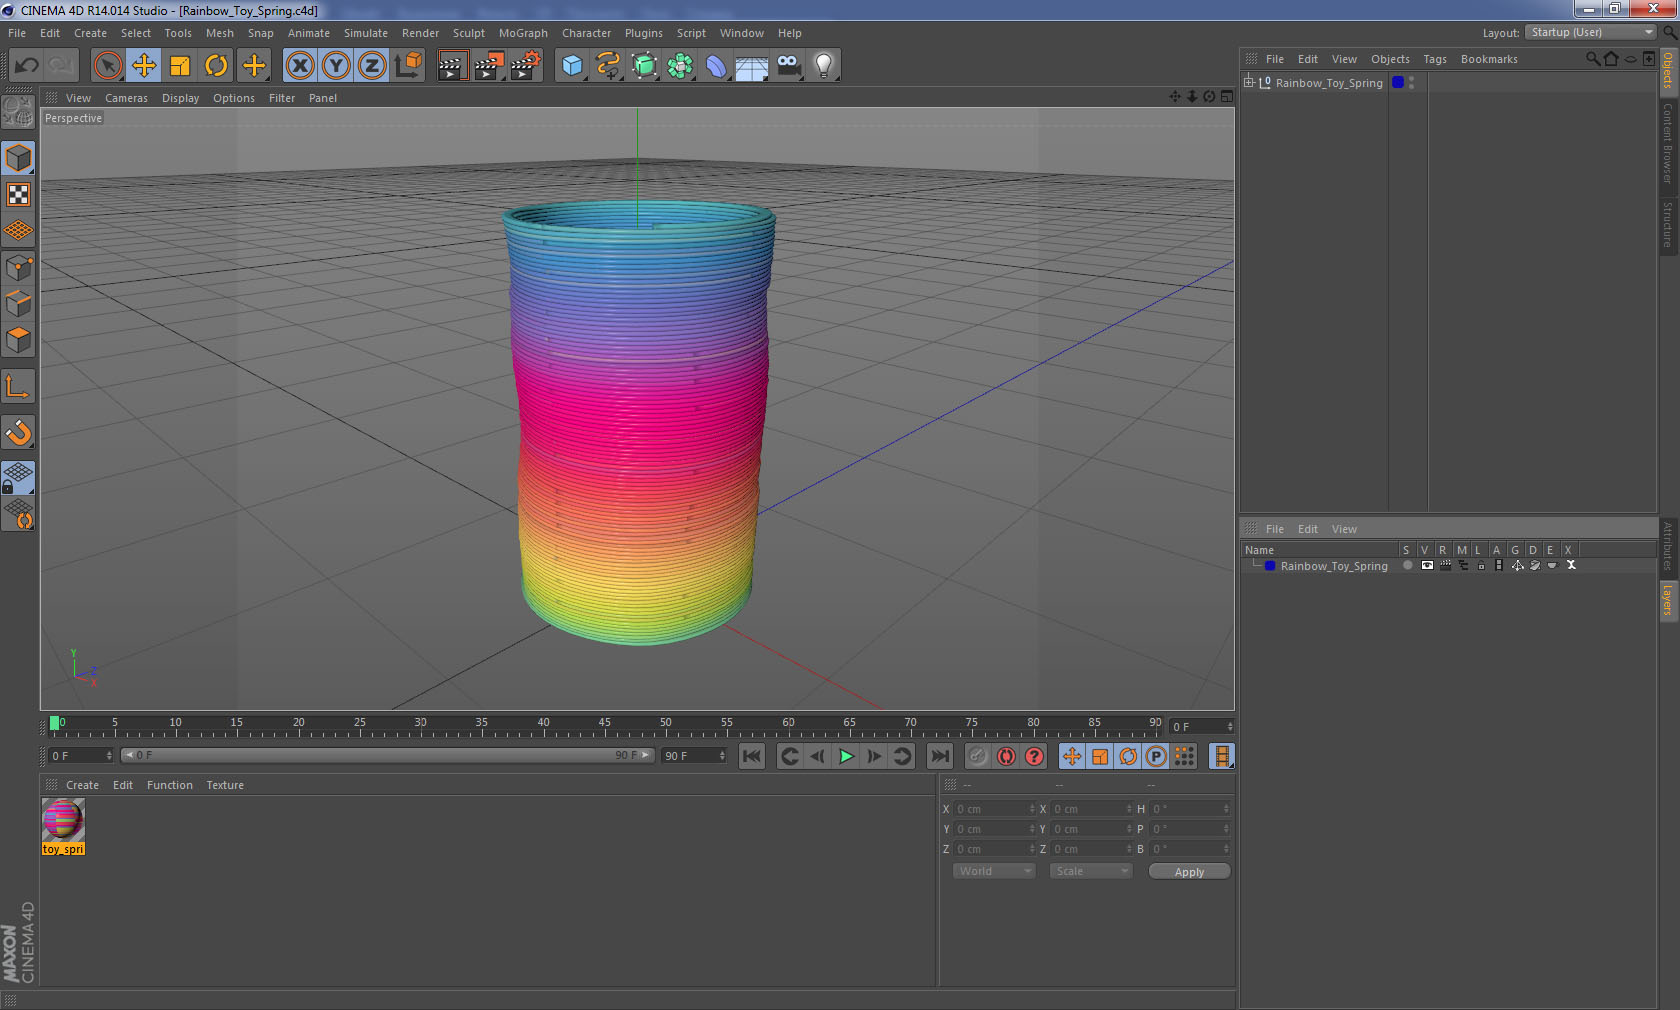
Task: Open the viewport Cameras menu
Action: tap(126, 98)
